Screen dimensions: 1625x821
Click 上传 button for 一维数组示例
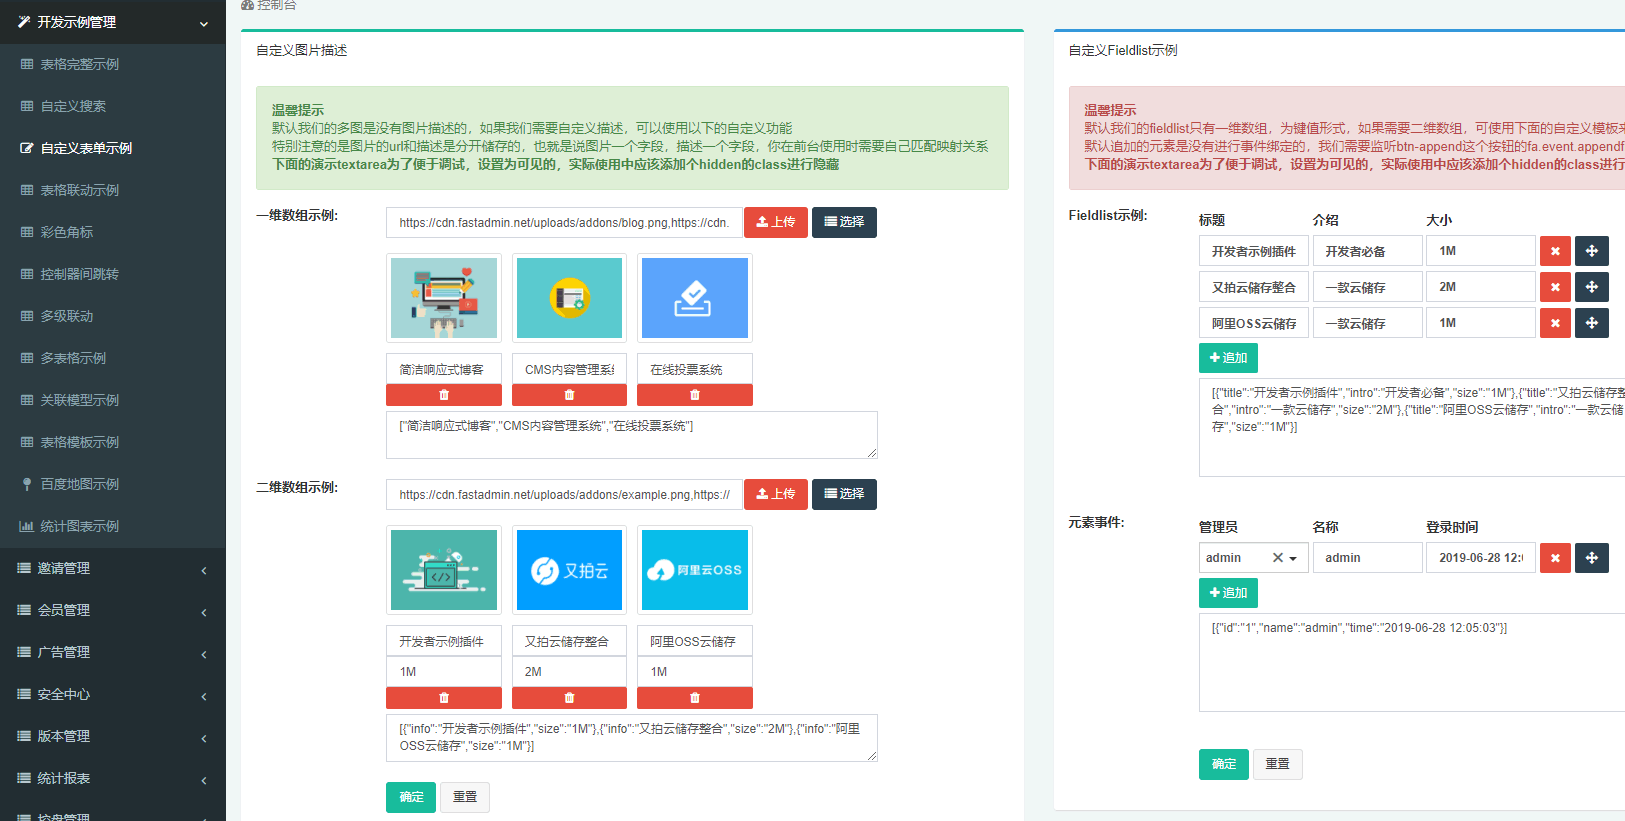click(x=775, y=222)
